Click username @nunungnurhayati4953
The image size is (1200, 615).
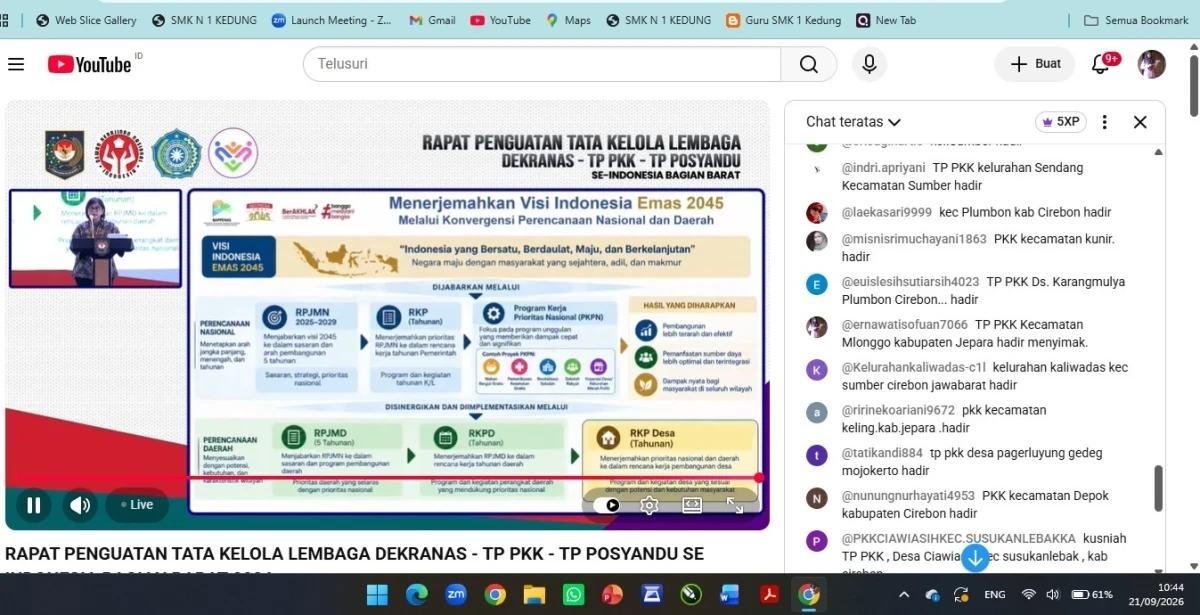click(908, 496)
